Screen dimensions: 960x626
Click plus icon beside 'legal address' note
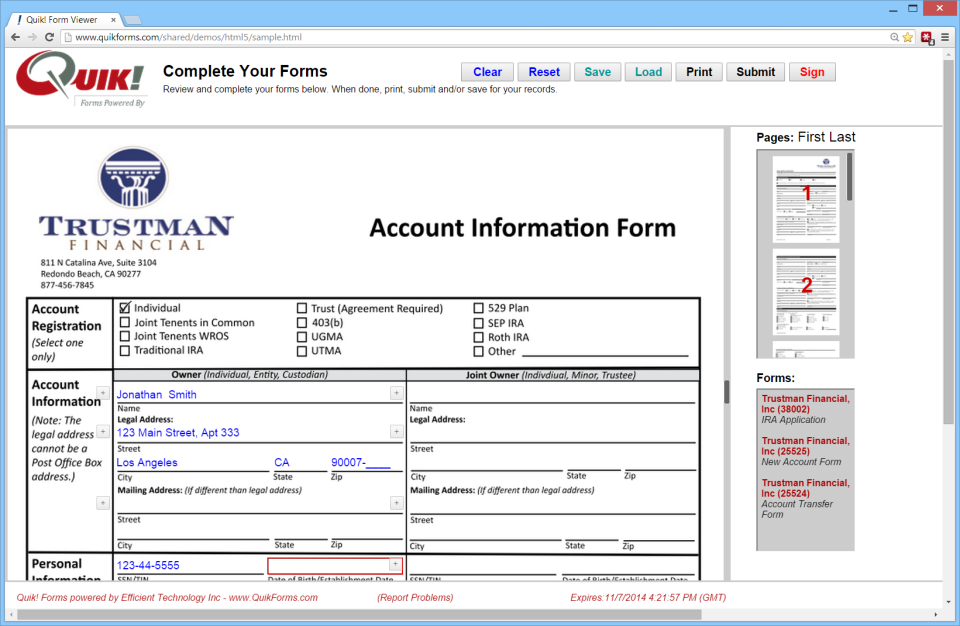(103, 432)
